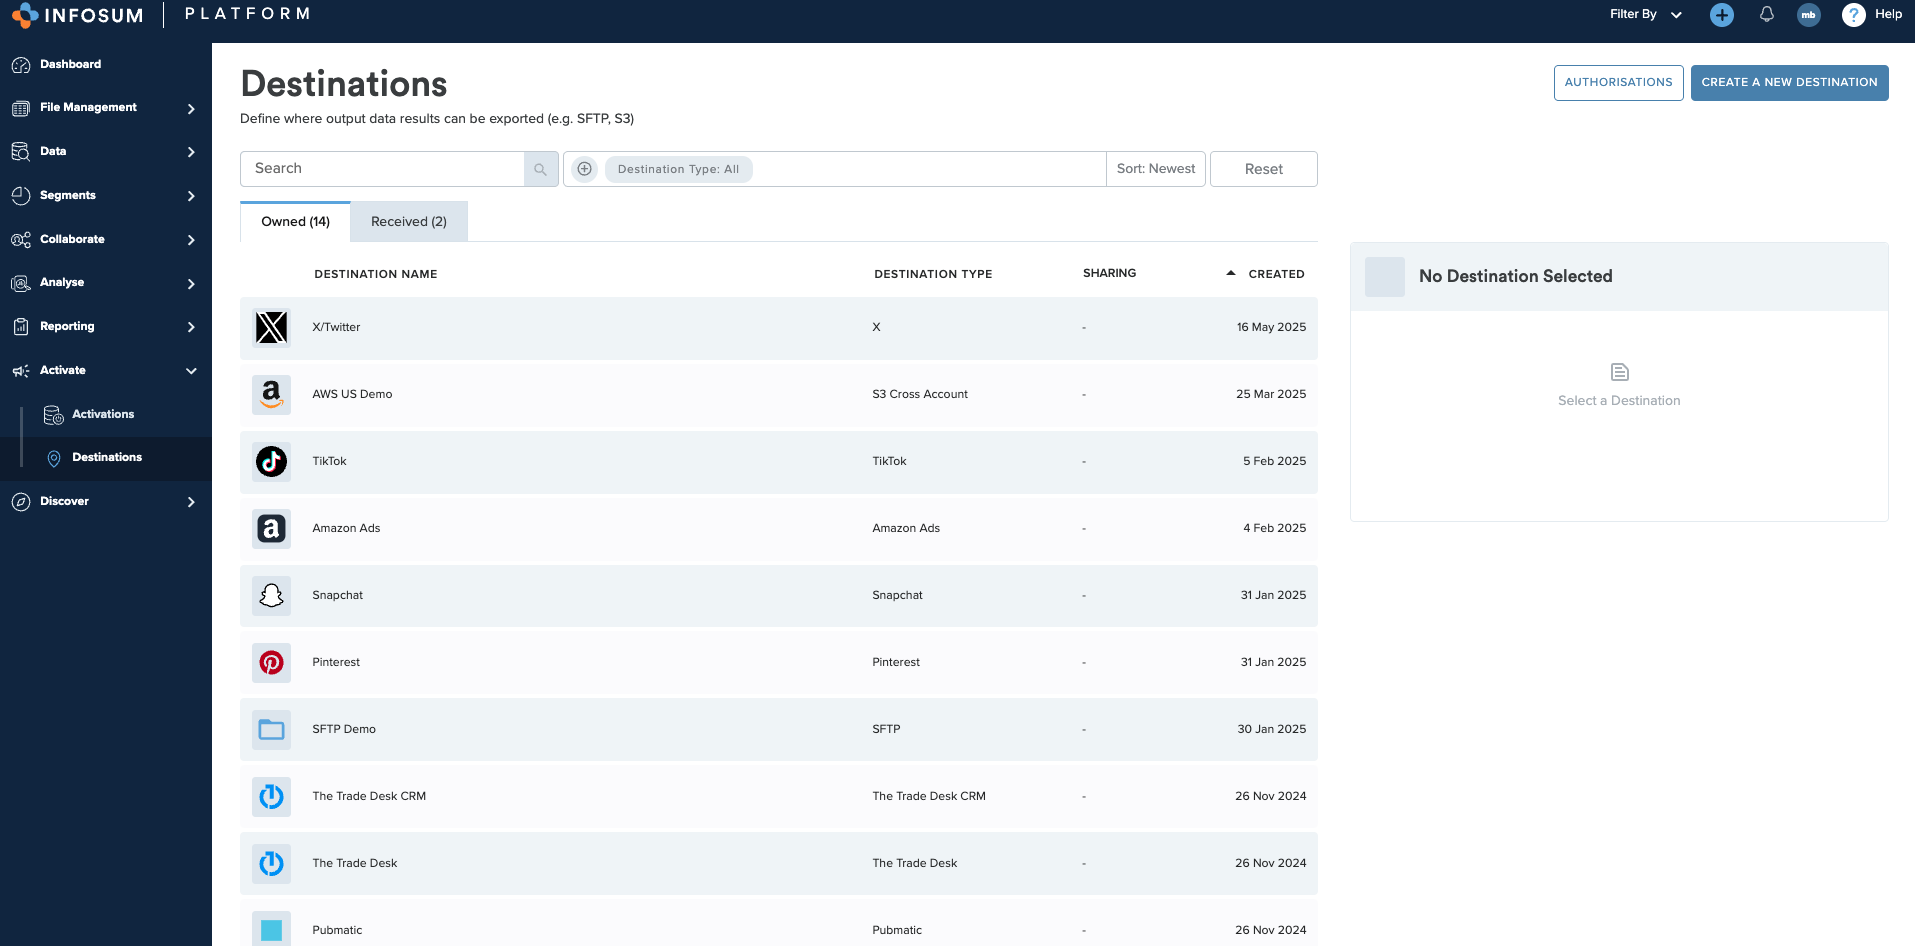Select the SFTP Demo row name

[x=344, y=729]
